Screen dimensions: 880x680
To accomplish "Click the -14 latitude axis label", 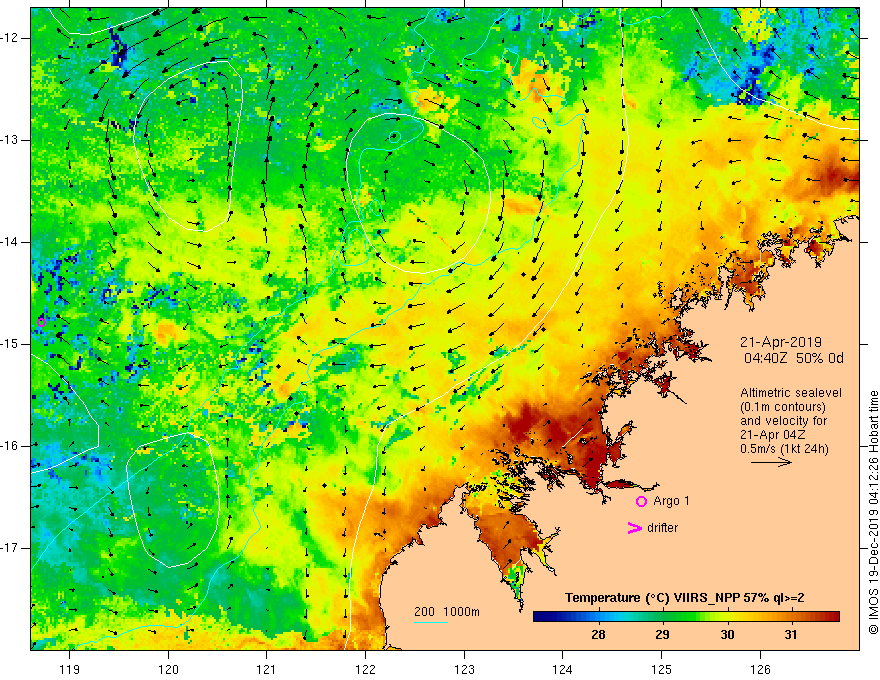I will (10, 242).
